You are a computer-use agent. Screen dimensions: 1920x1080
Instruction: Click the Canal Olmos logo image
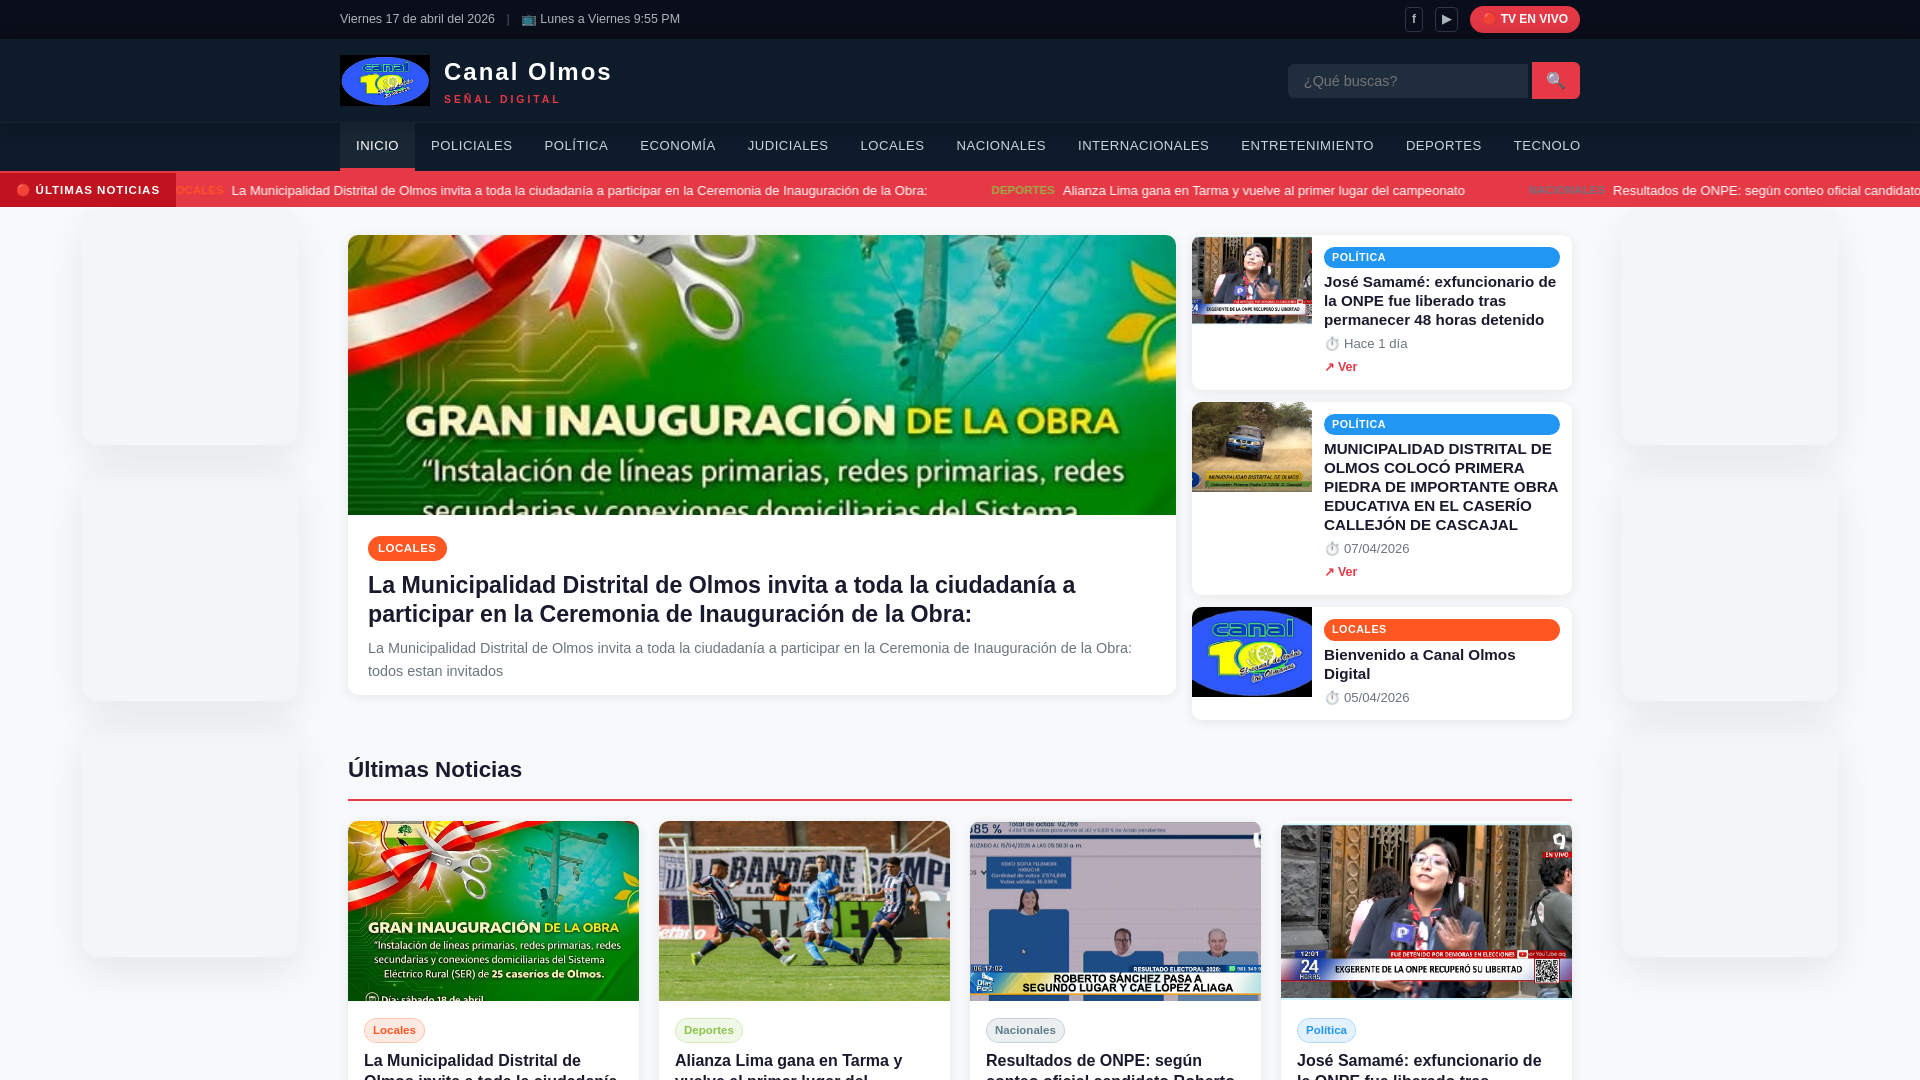[x=385, y=81]
